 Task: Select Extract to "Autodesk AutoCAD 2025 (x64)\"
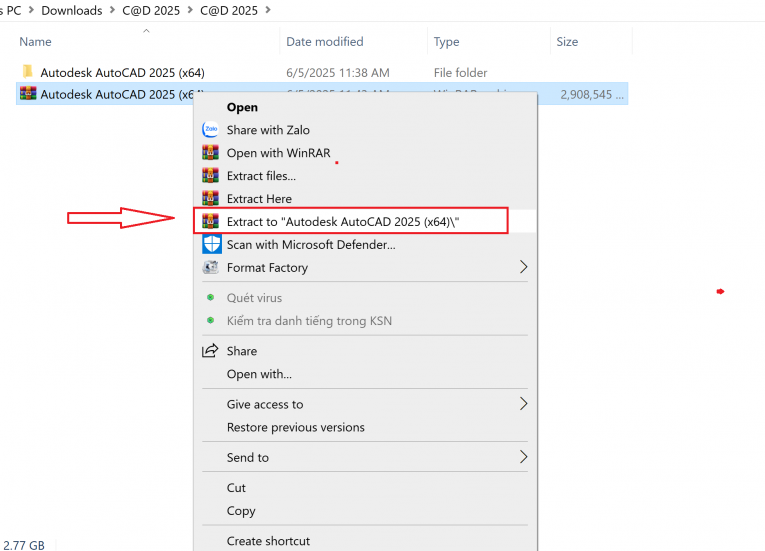343,222
